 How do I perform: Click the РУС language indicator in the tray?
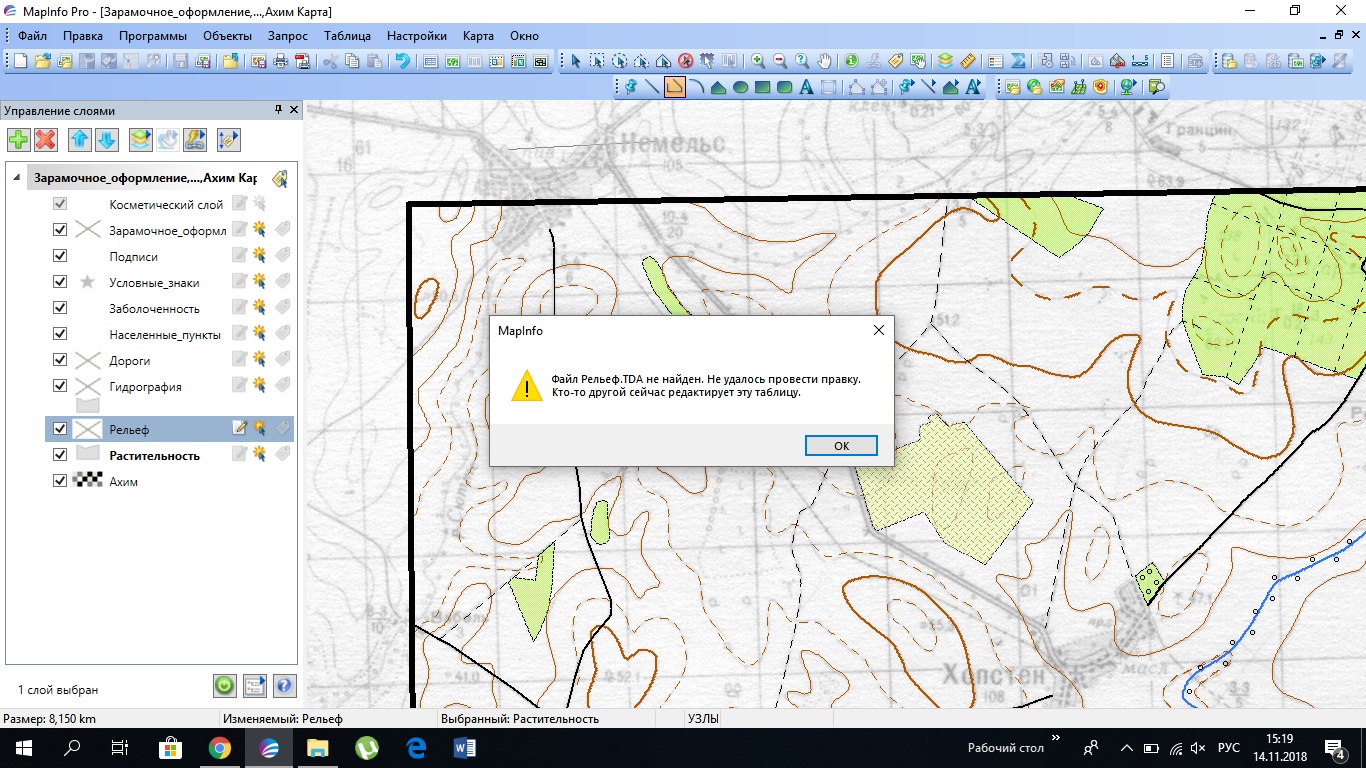tap(1229, 748)
